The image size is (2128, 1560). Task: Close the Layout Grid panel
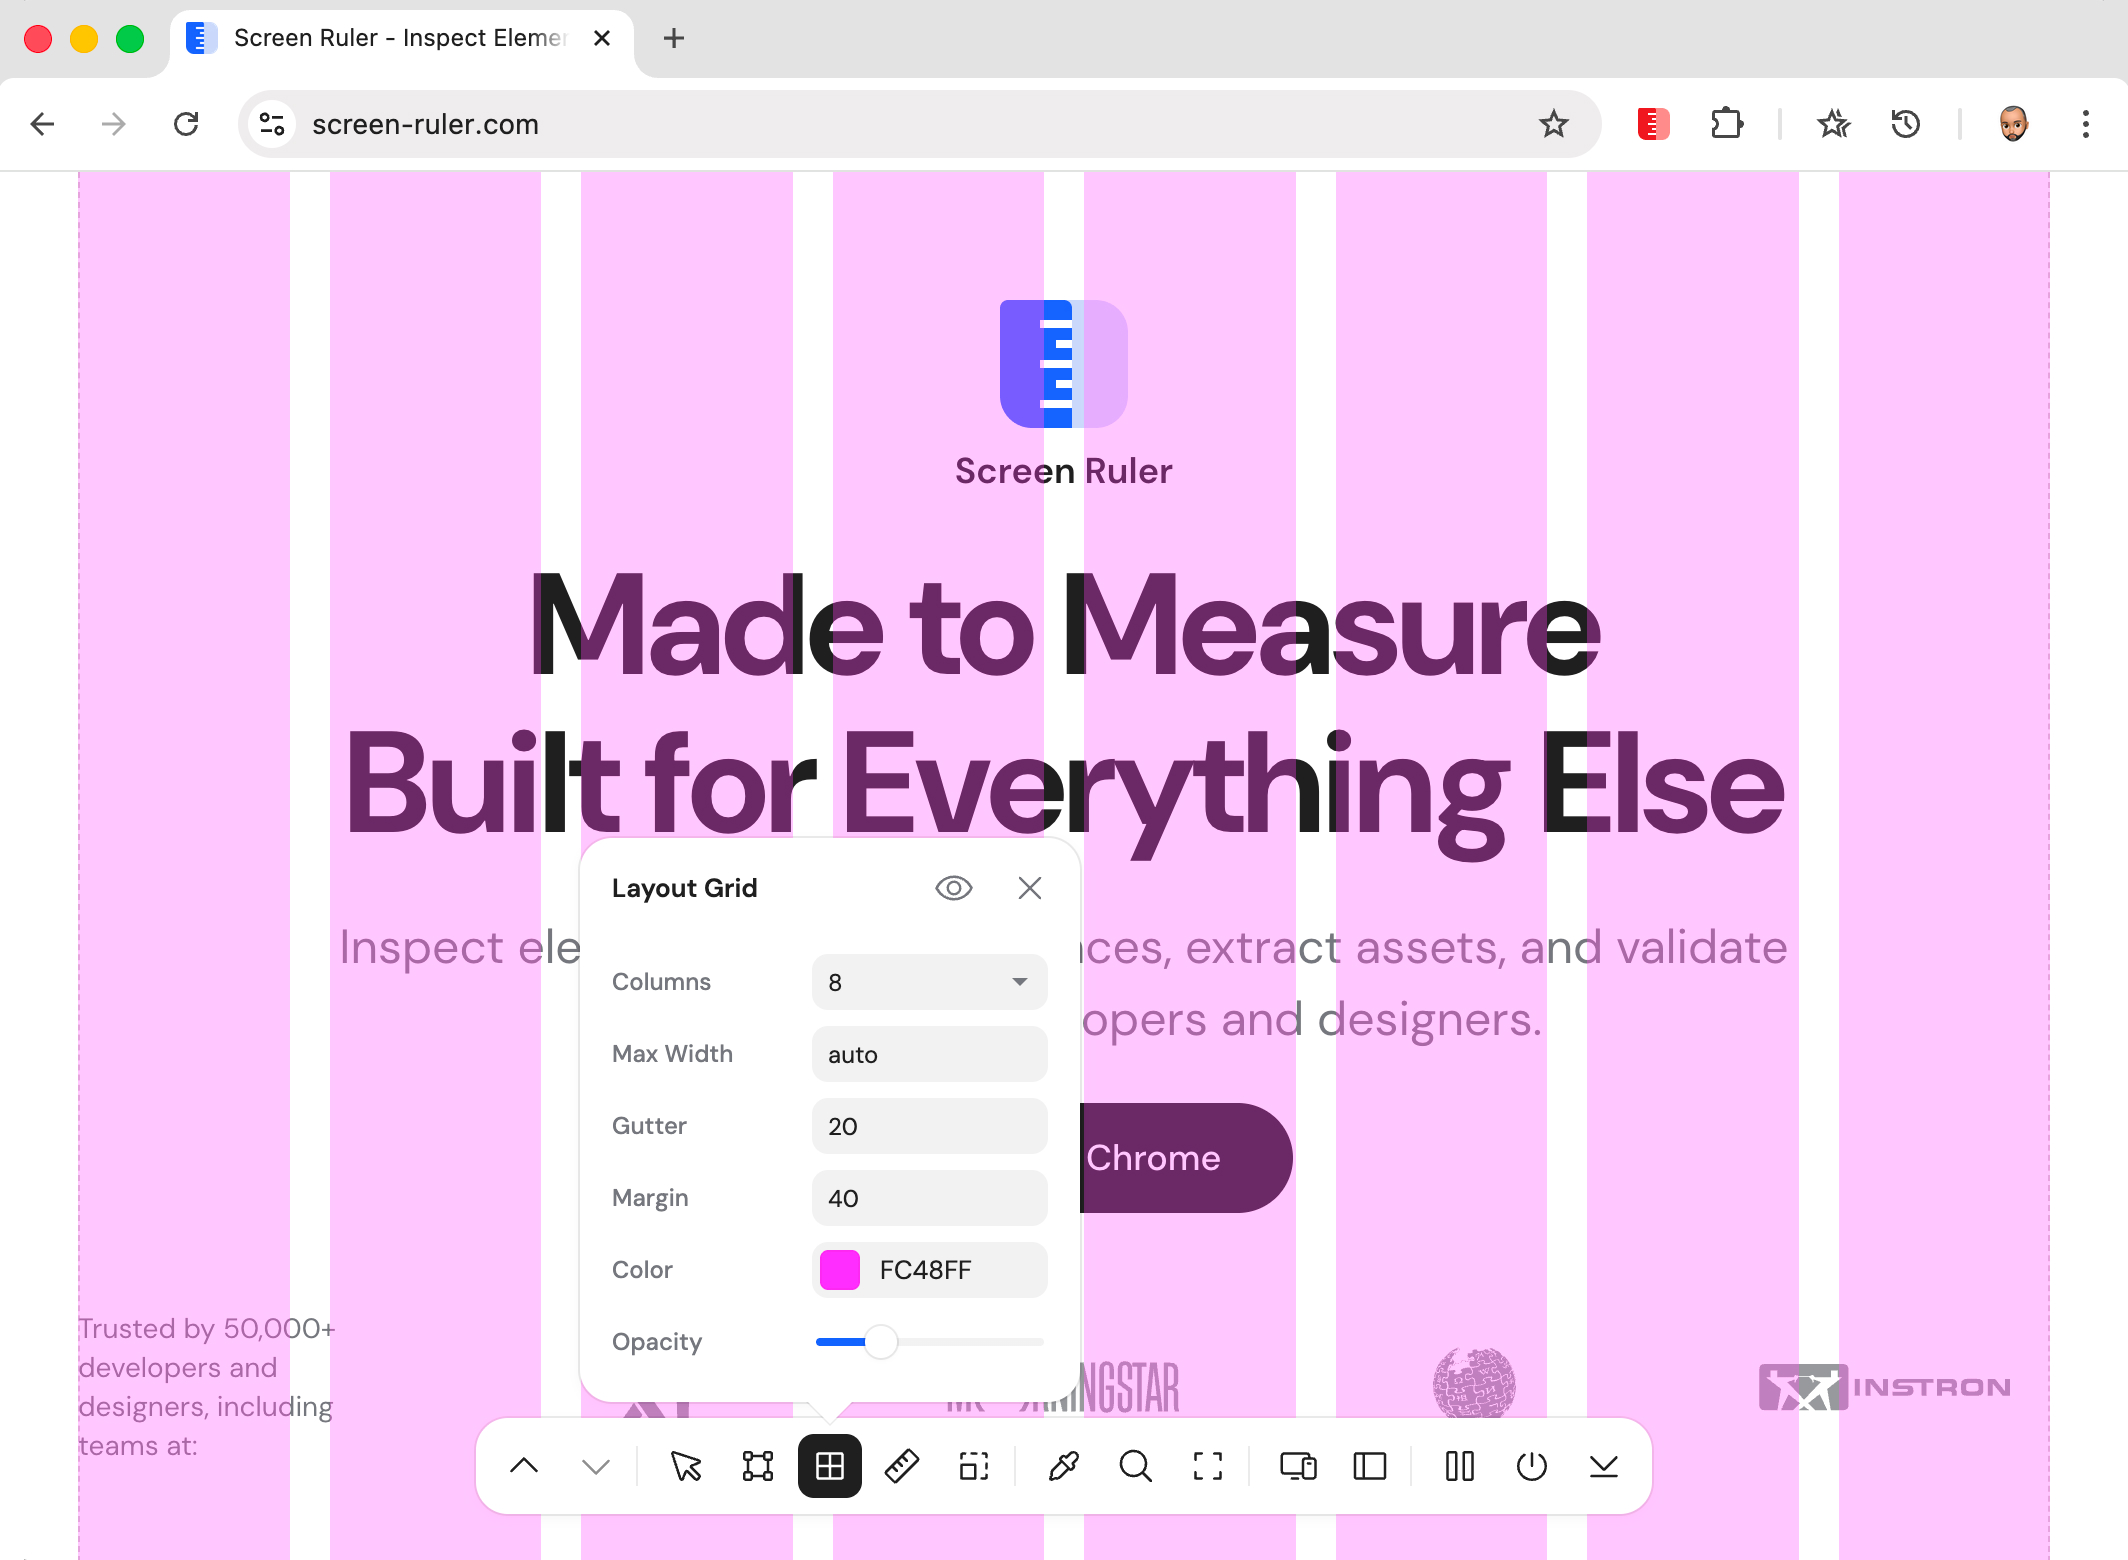[1030, 888]
